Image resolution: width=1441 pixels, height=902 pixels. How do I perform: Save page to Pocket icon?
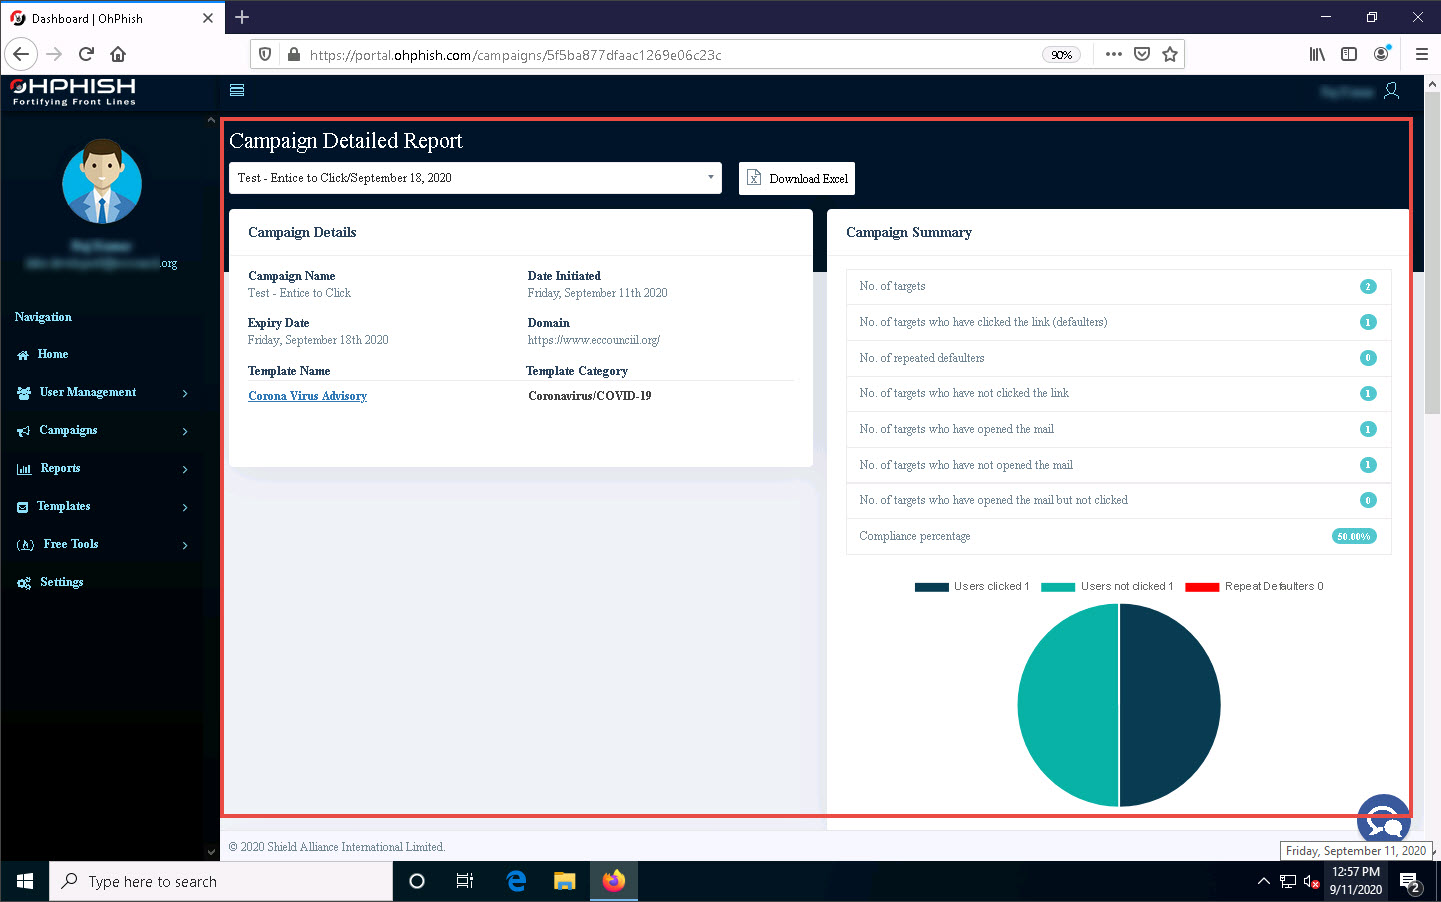click(1142, 54)
